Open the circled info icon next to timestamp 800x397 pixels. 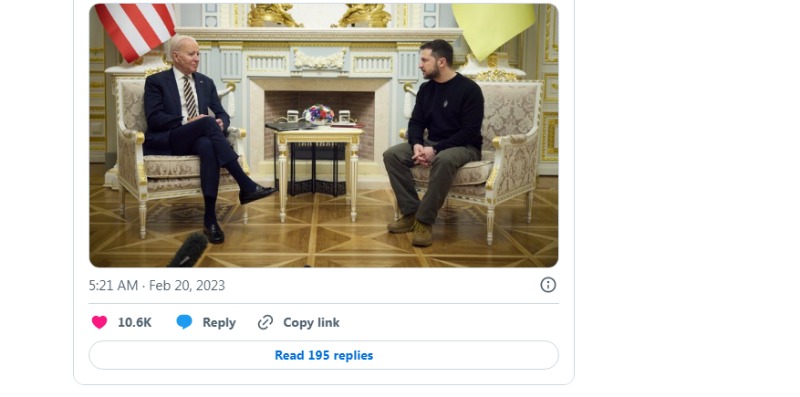click(x=548, y=285)
